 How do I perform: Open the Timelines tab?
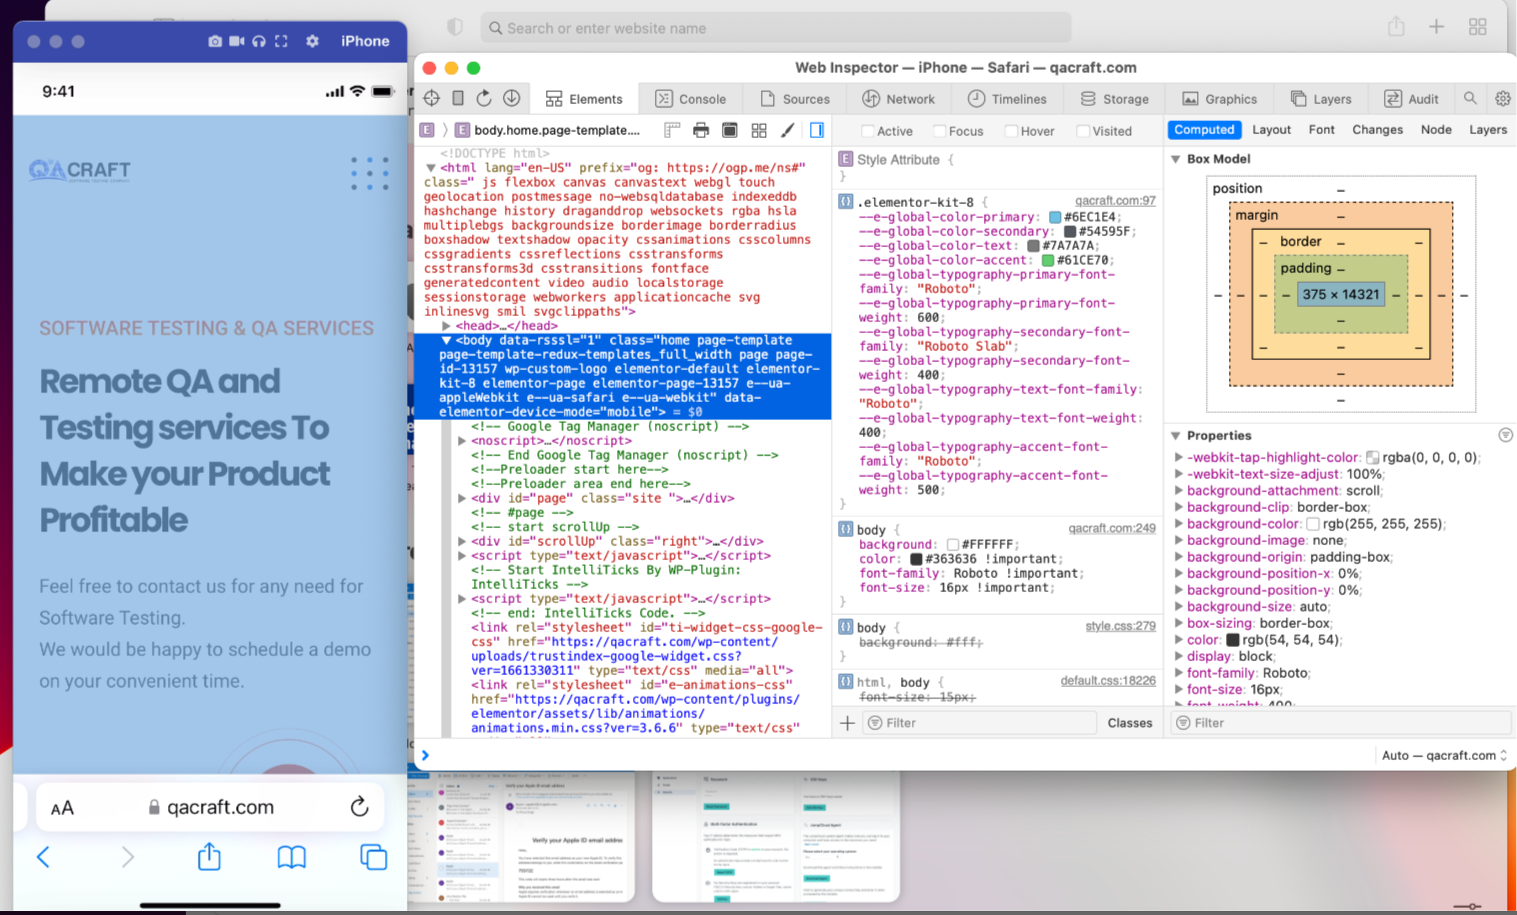[x=1007, y=99]
